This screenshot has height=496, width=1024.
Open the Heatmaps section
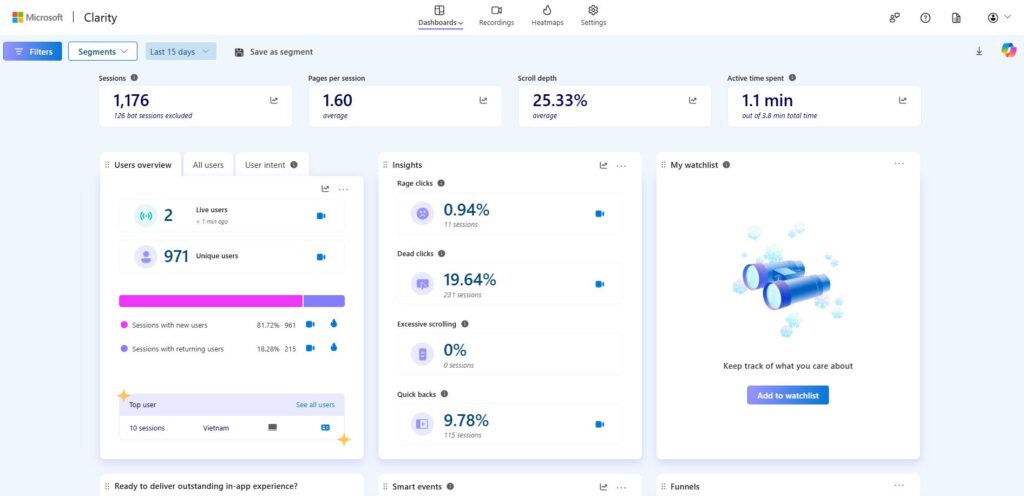pos(547,15)
